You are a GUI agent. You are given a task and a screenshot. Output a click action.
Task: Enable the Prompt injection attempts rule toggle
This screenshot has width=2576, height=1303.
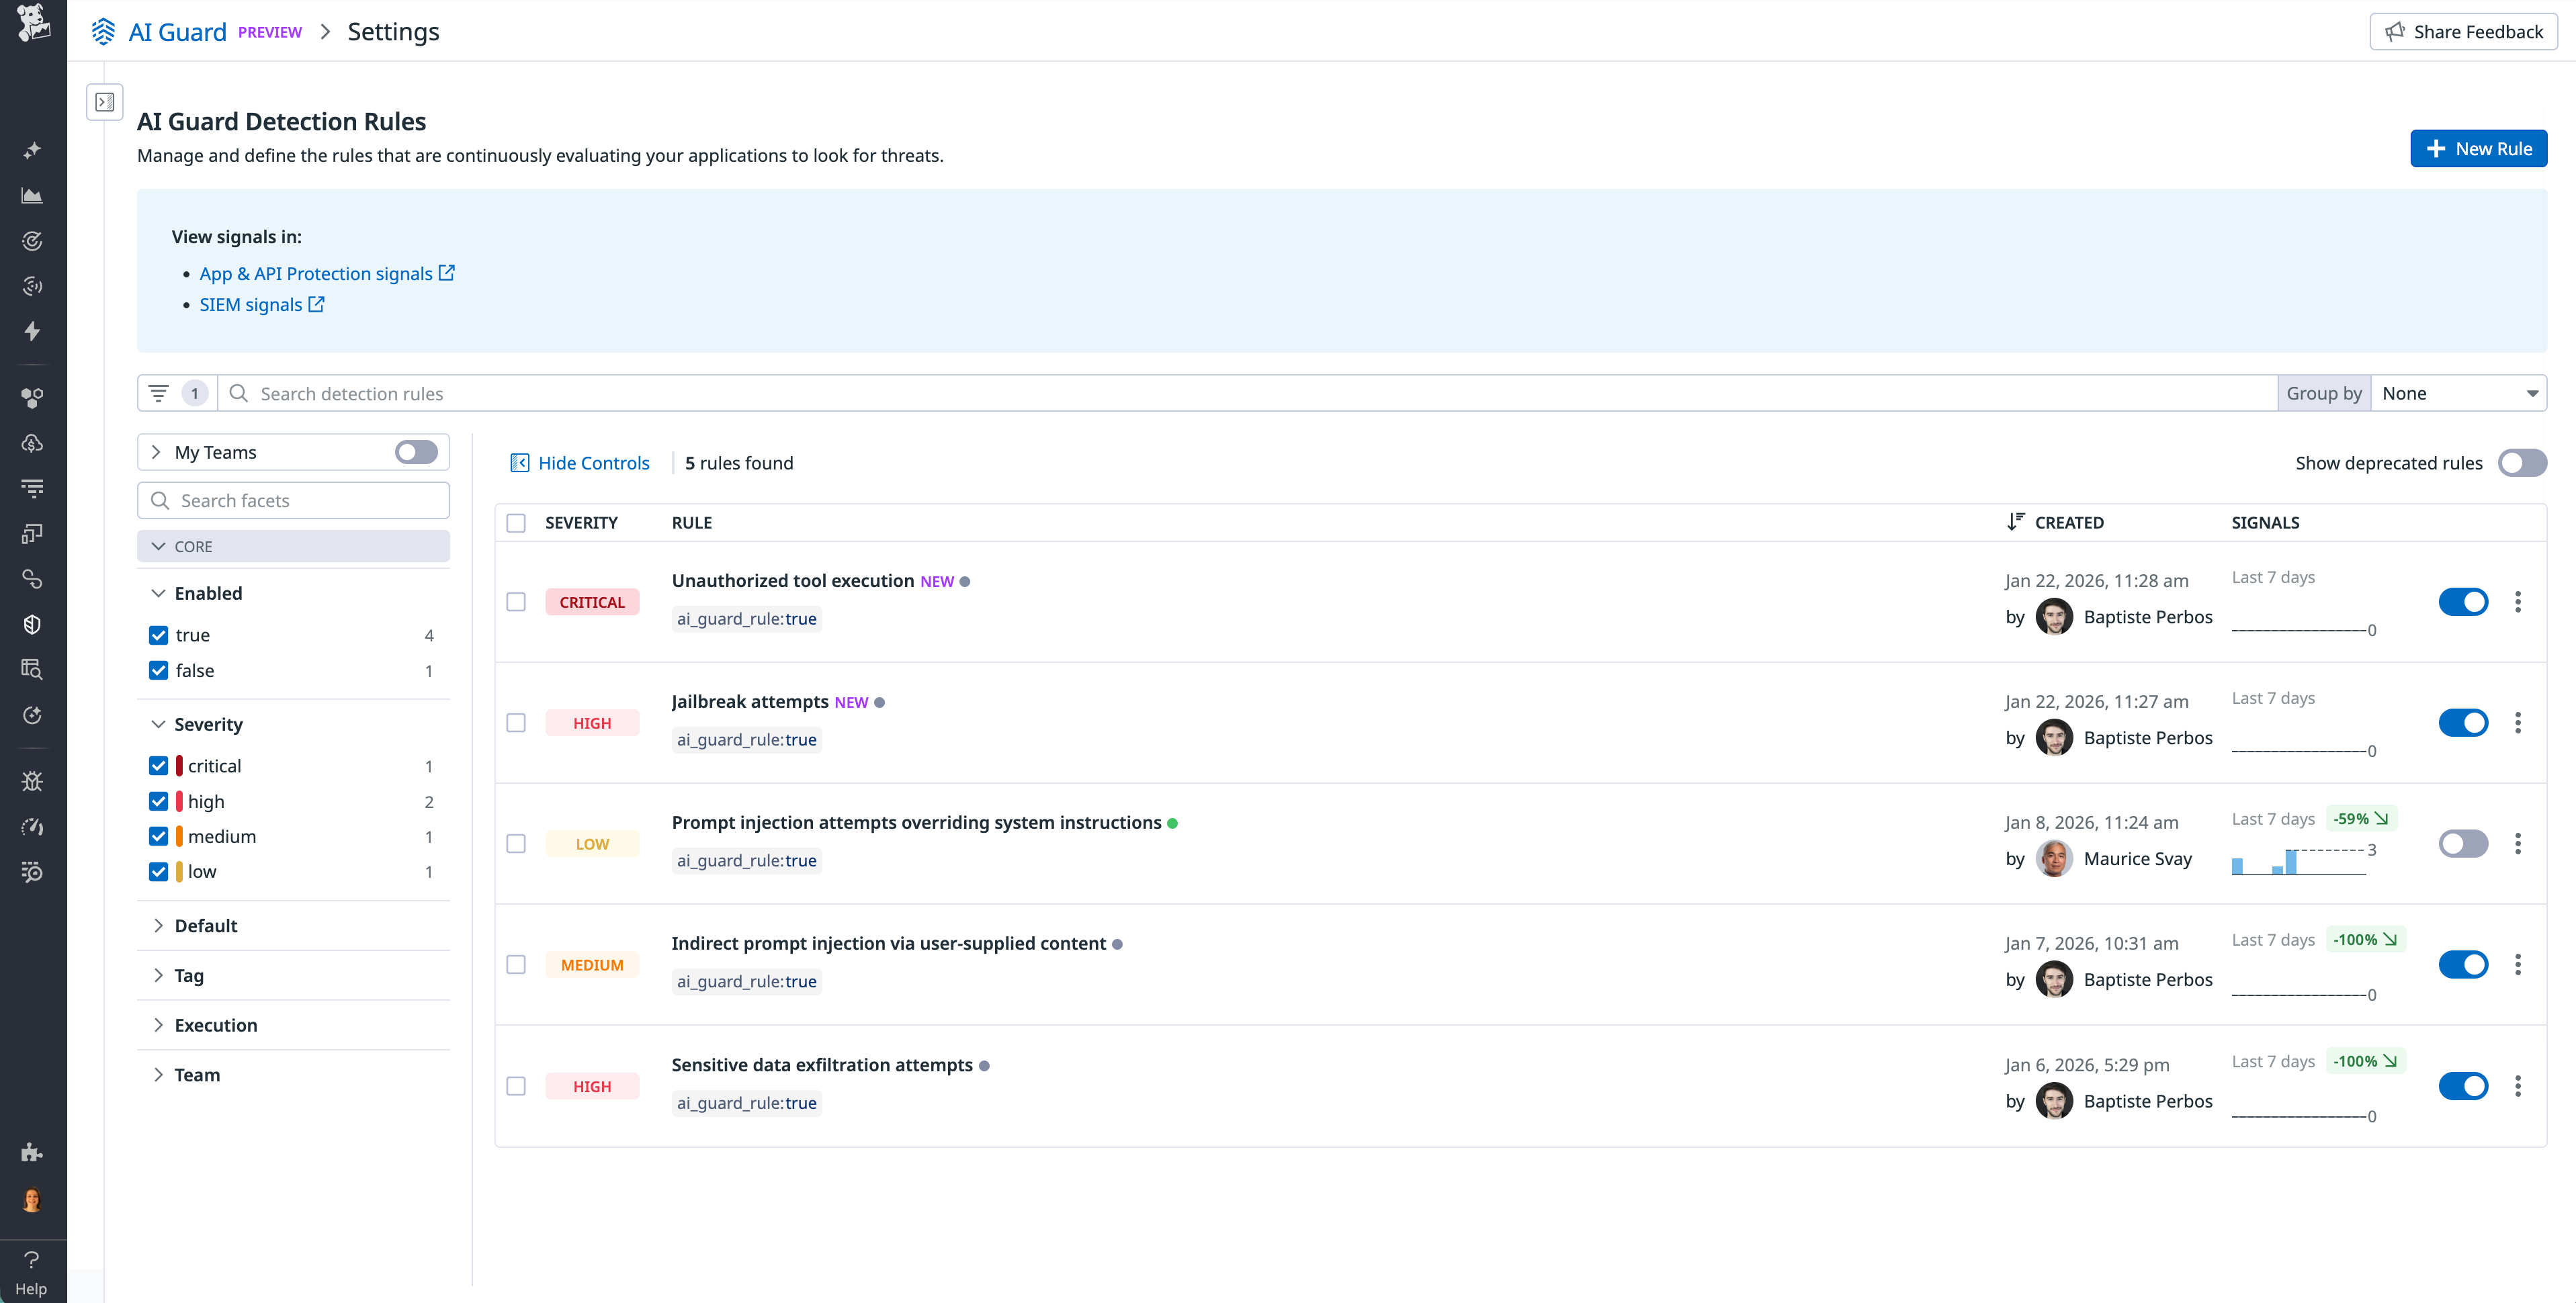pos(2462,844)
